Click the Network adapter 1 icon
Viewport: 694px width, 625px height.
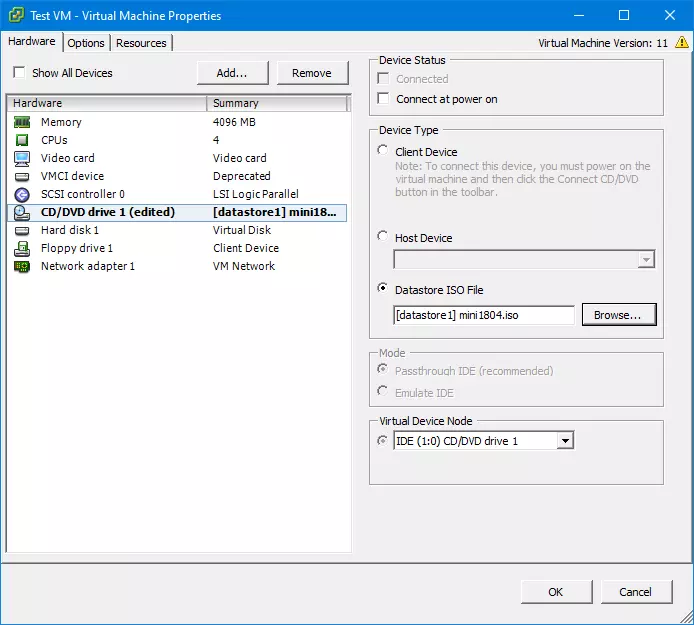[x=22, y=266]
